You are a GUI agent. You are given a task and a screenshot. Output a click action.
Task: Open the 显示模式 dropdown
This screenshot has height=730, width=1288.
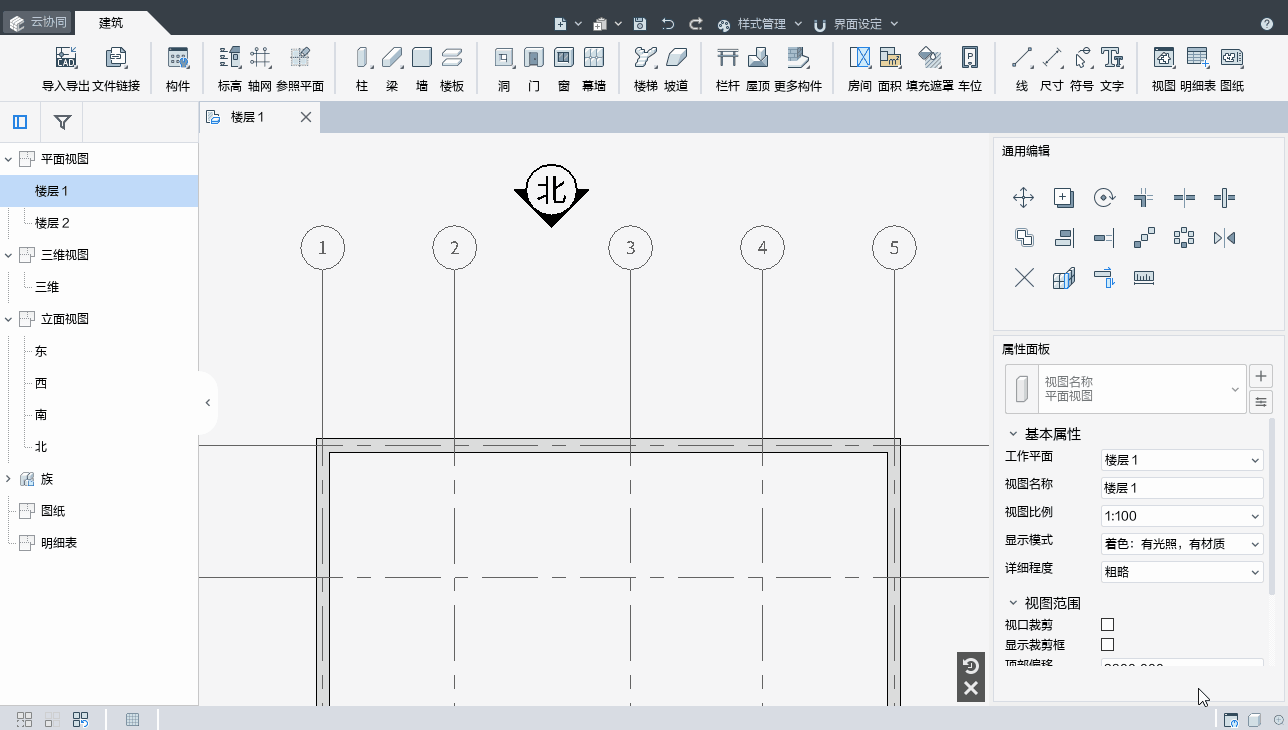pyautogui.click(x=1182, y=544)
